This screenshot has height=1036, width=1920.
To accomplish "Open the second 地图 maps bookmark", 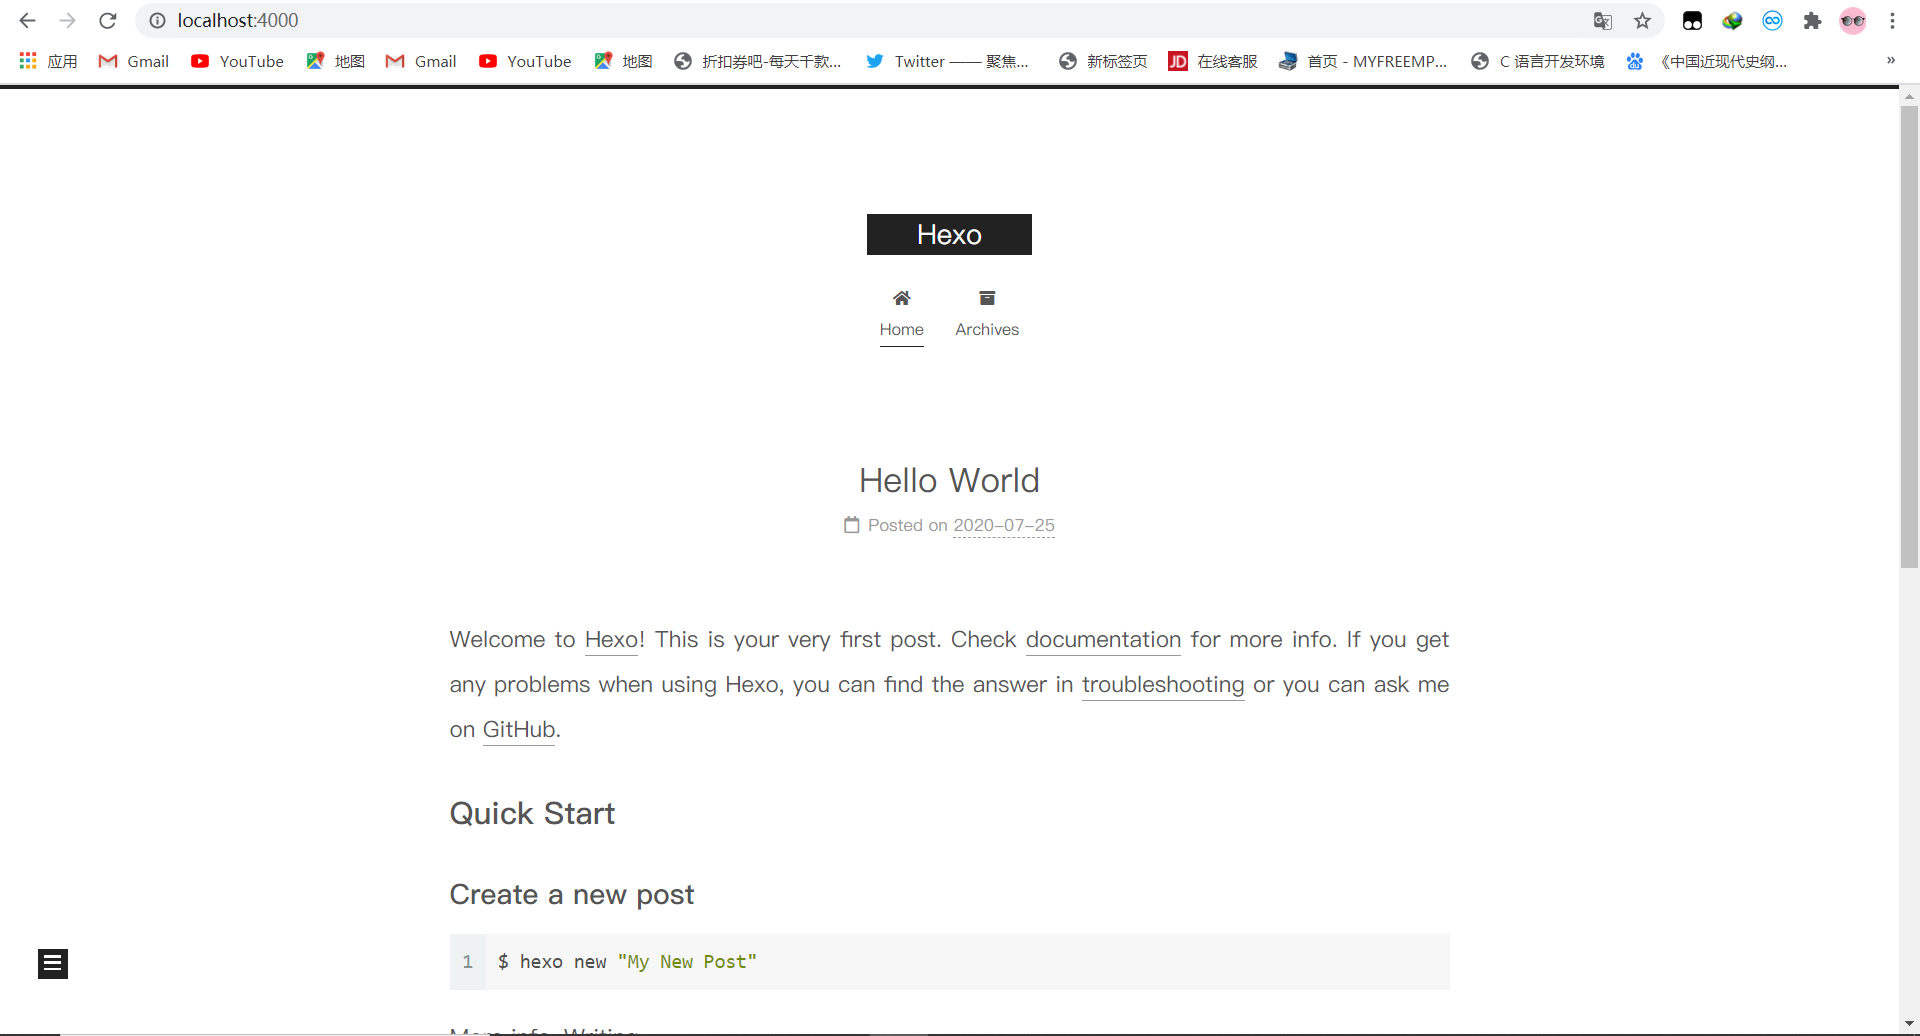I will pyautogui.click(x=623, y=61).
